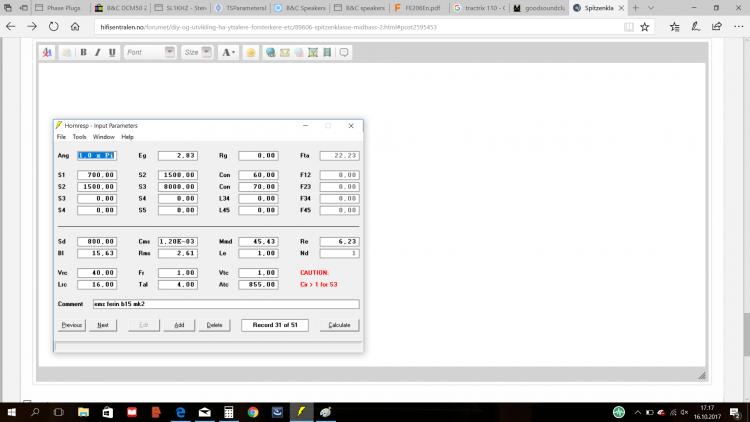
Task: Refresh the current page
Action: click(x=54, y=27)
